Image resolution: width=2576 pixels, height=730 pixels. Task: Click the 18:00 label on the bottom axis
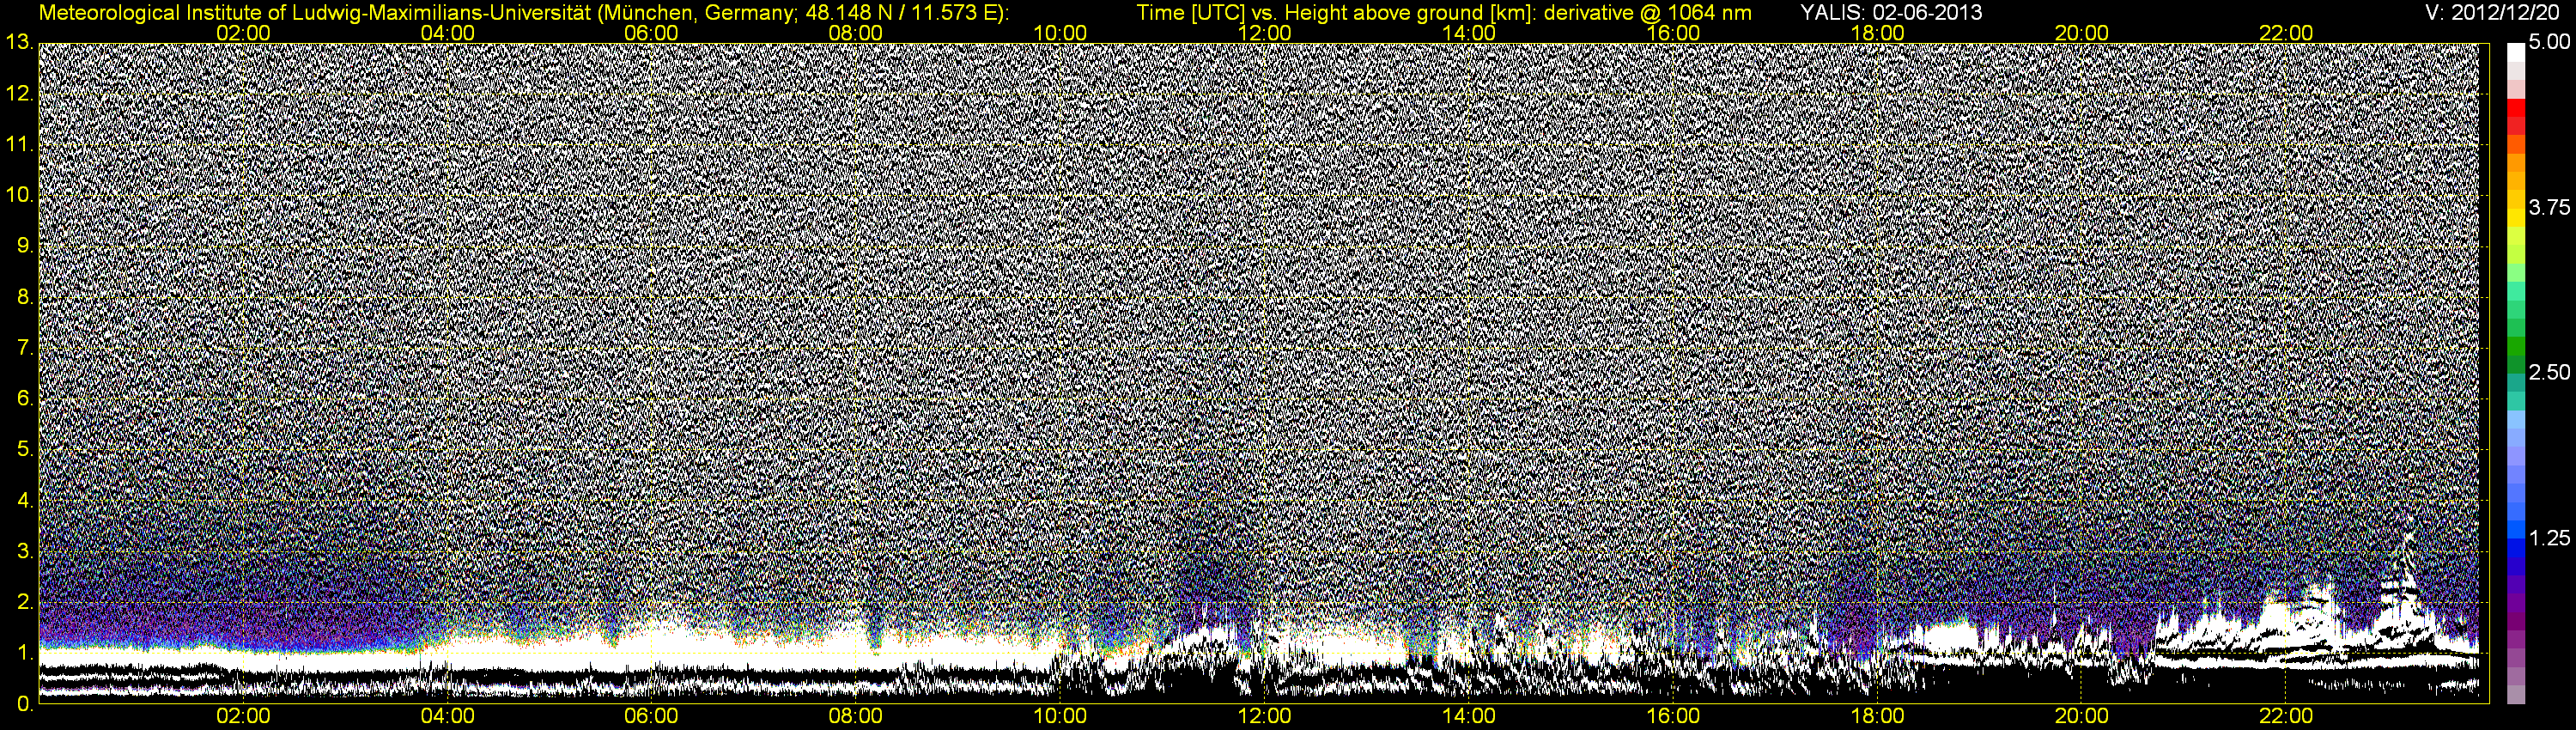coord(1878,717)
